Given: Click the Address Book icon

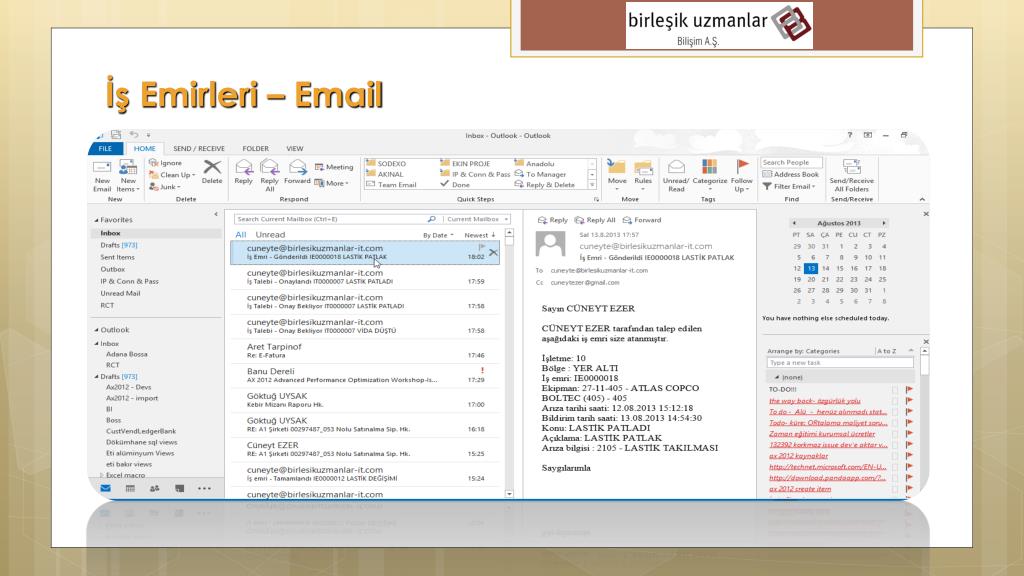Looking at the screenshot, I should pos(767,174).
